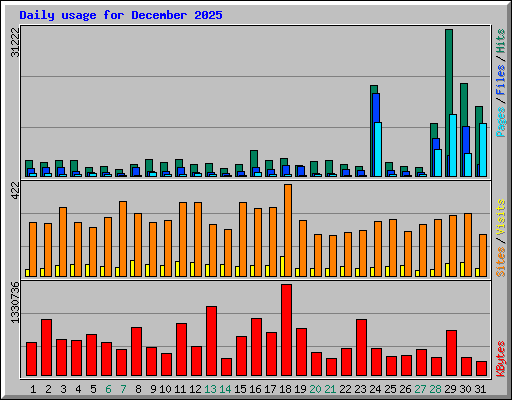Click the yellow Visits bar for day 18
The height and width of the screenshot is (400, 512).
[282, 266]
